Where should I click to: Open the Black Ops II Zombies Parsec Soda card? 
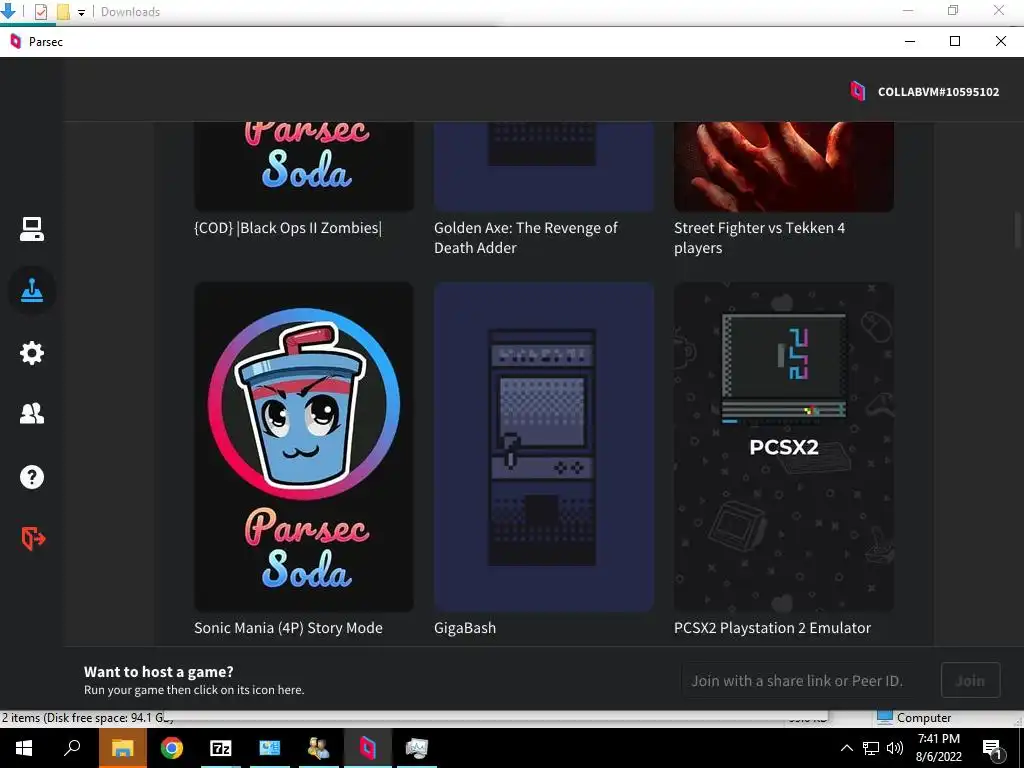(x=304, y=166)
